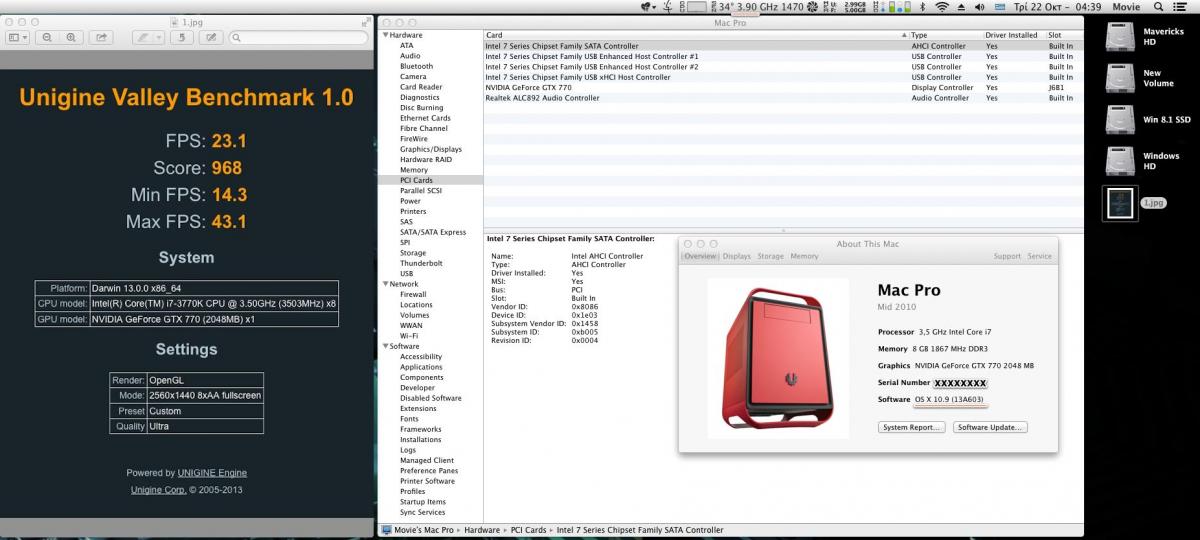Zoom out in Preview toolbar
1200x540 pixels.
pyautogui.click(x=47, y=37)
